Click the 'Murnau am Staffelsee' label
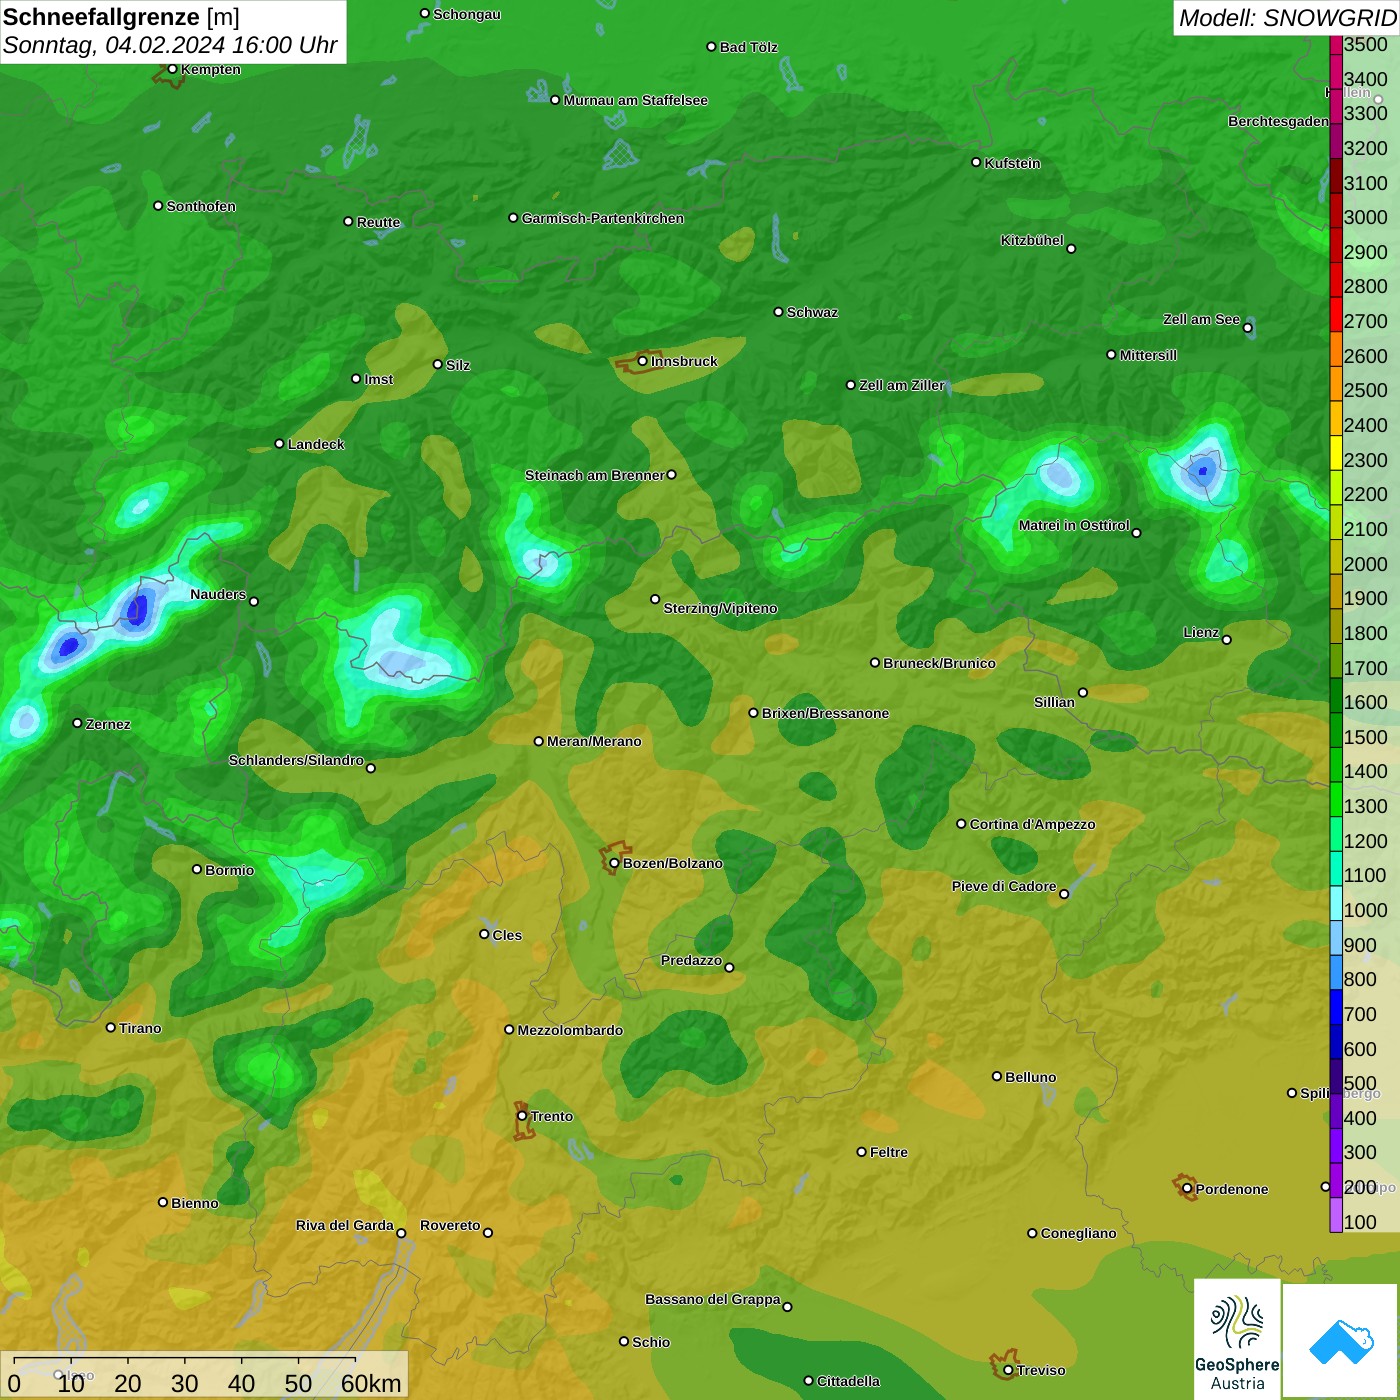Viewport: 1400px width, 1400px height. (635, 100)
